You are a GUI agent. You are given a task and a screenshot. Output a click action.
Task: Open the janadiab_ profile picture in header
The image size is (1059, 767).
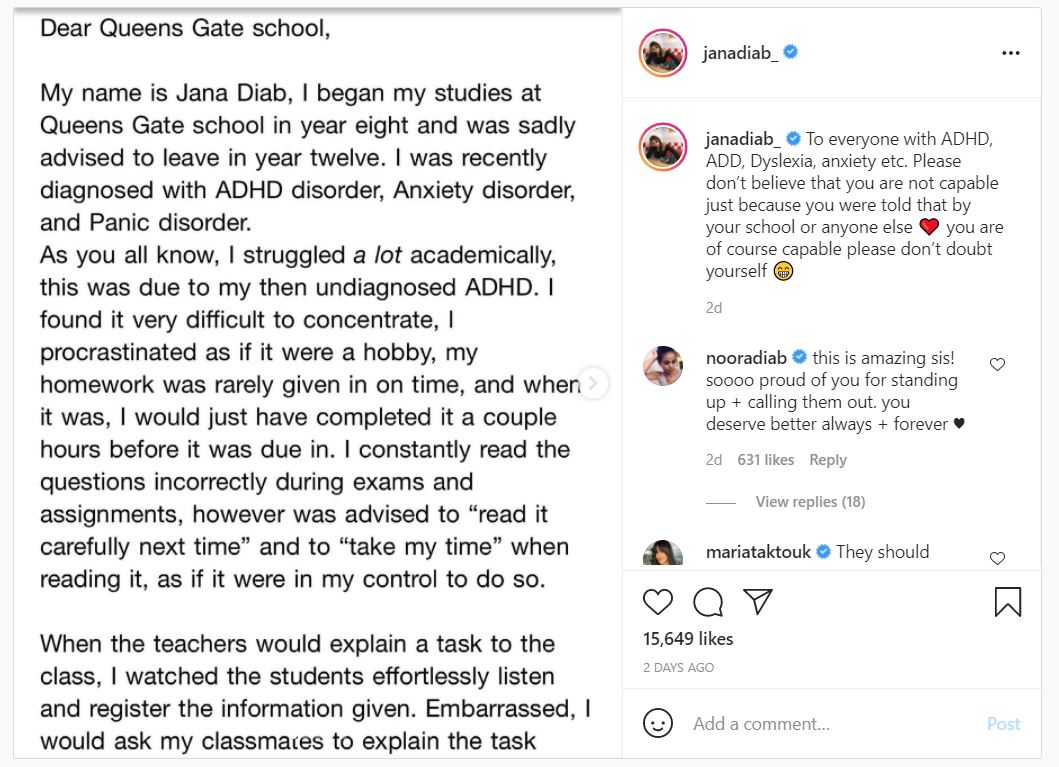pyautogui.click(x=663, y=53)
